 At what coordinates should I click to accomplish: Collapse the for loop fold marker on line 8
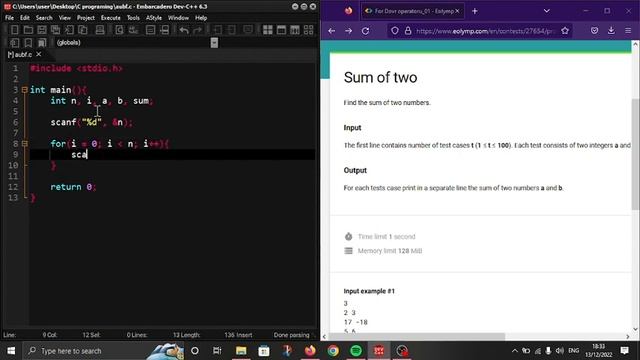24,144
